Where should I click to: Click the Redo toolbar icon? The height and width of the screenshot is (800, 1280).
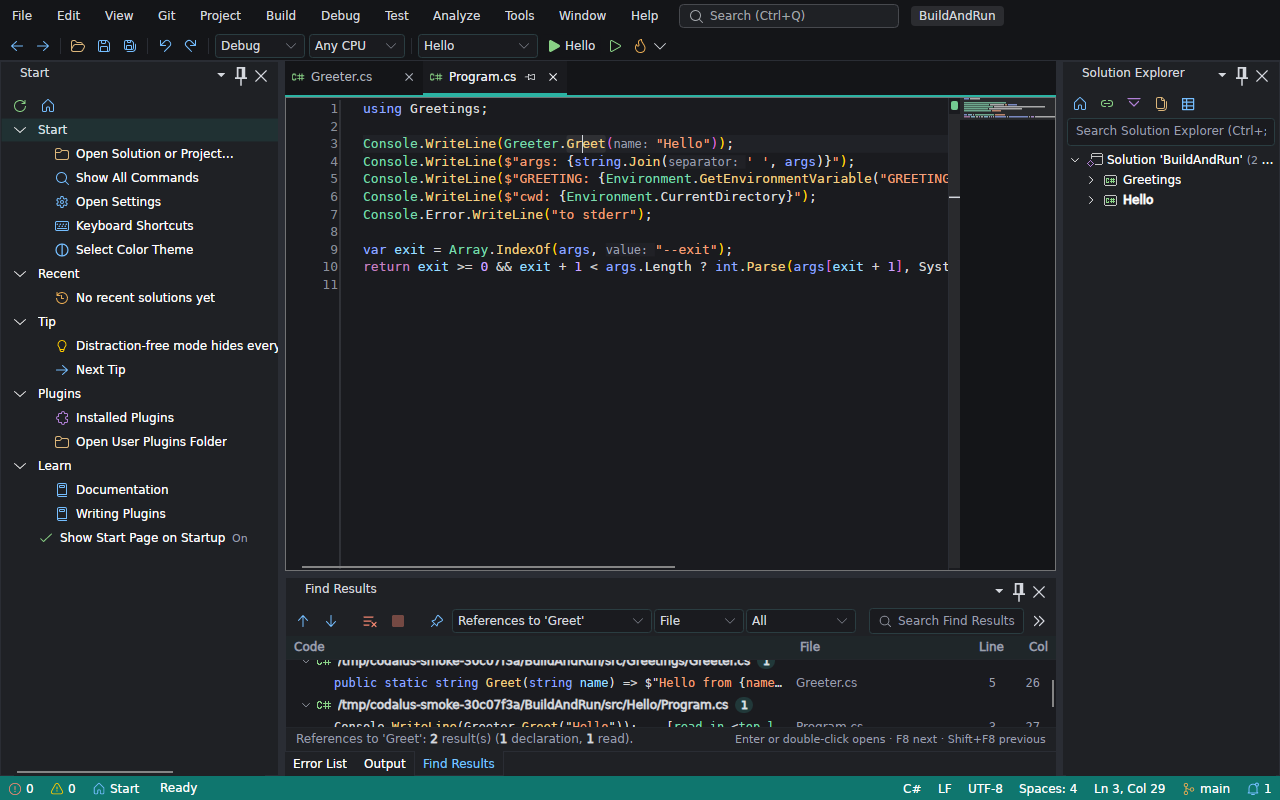(x=191, y=46)
